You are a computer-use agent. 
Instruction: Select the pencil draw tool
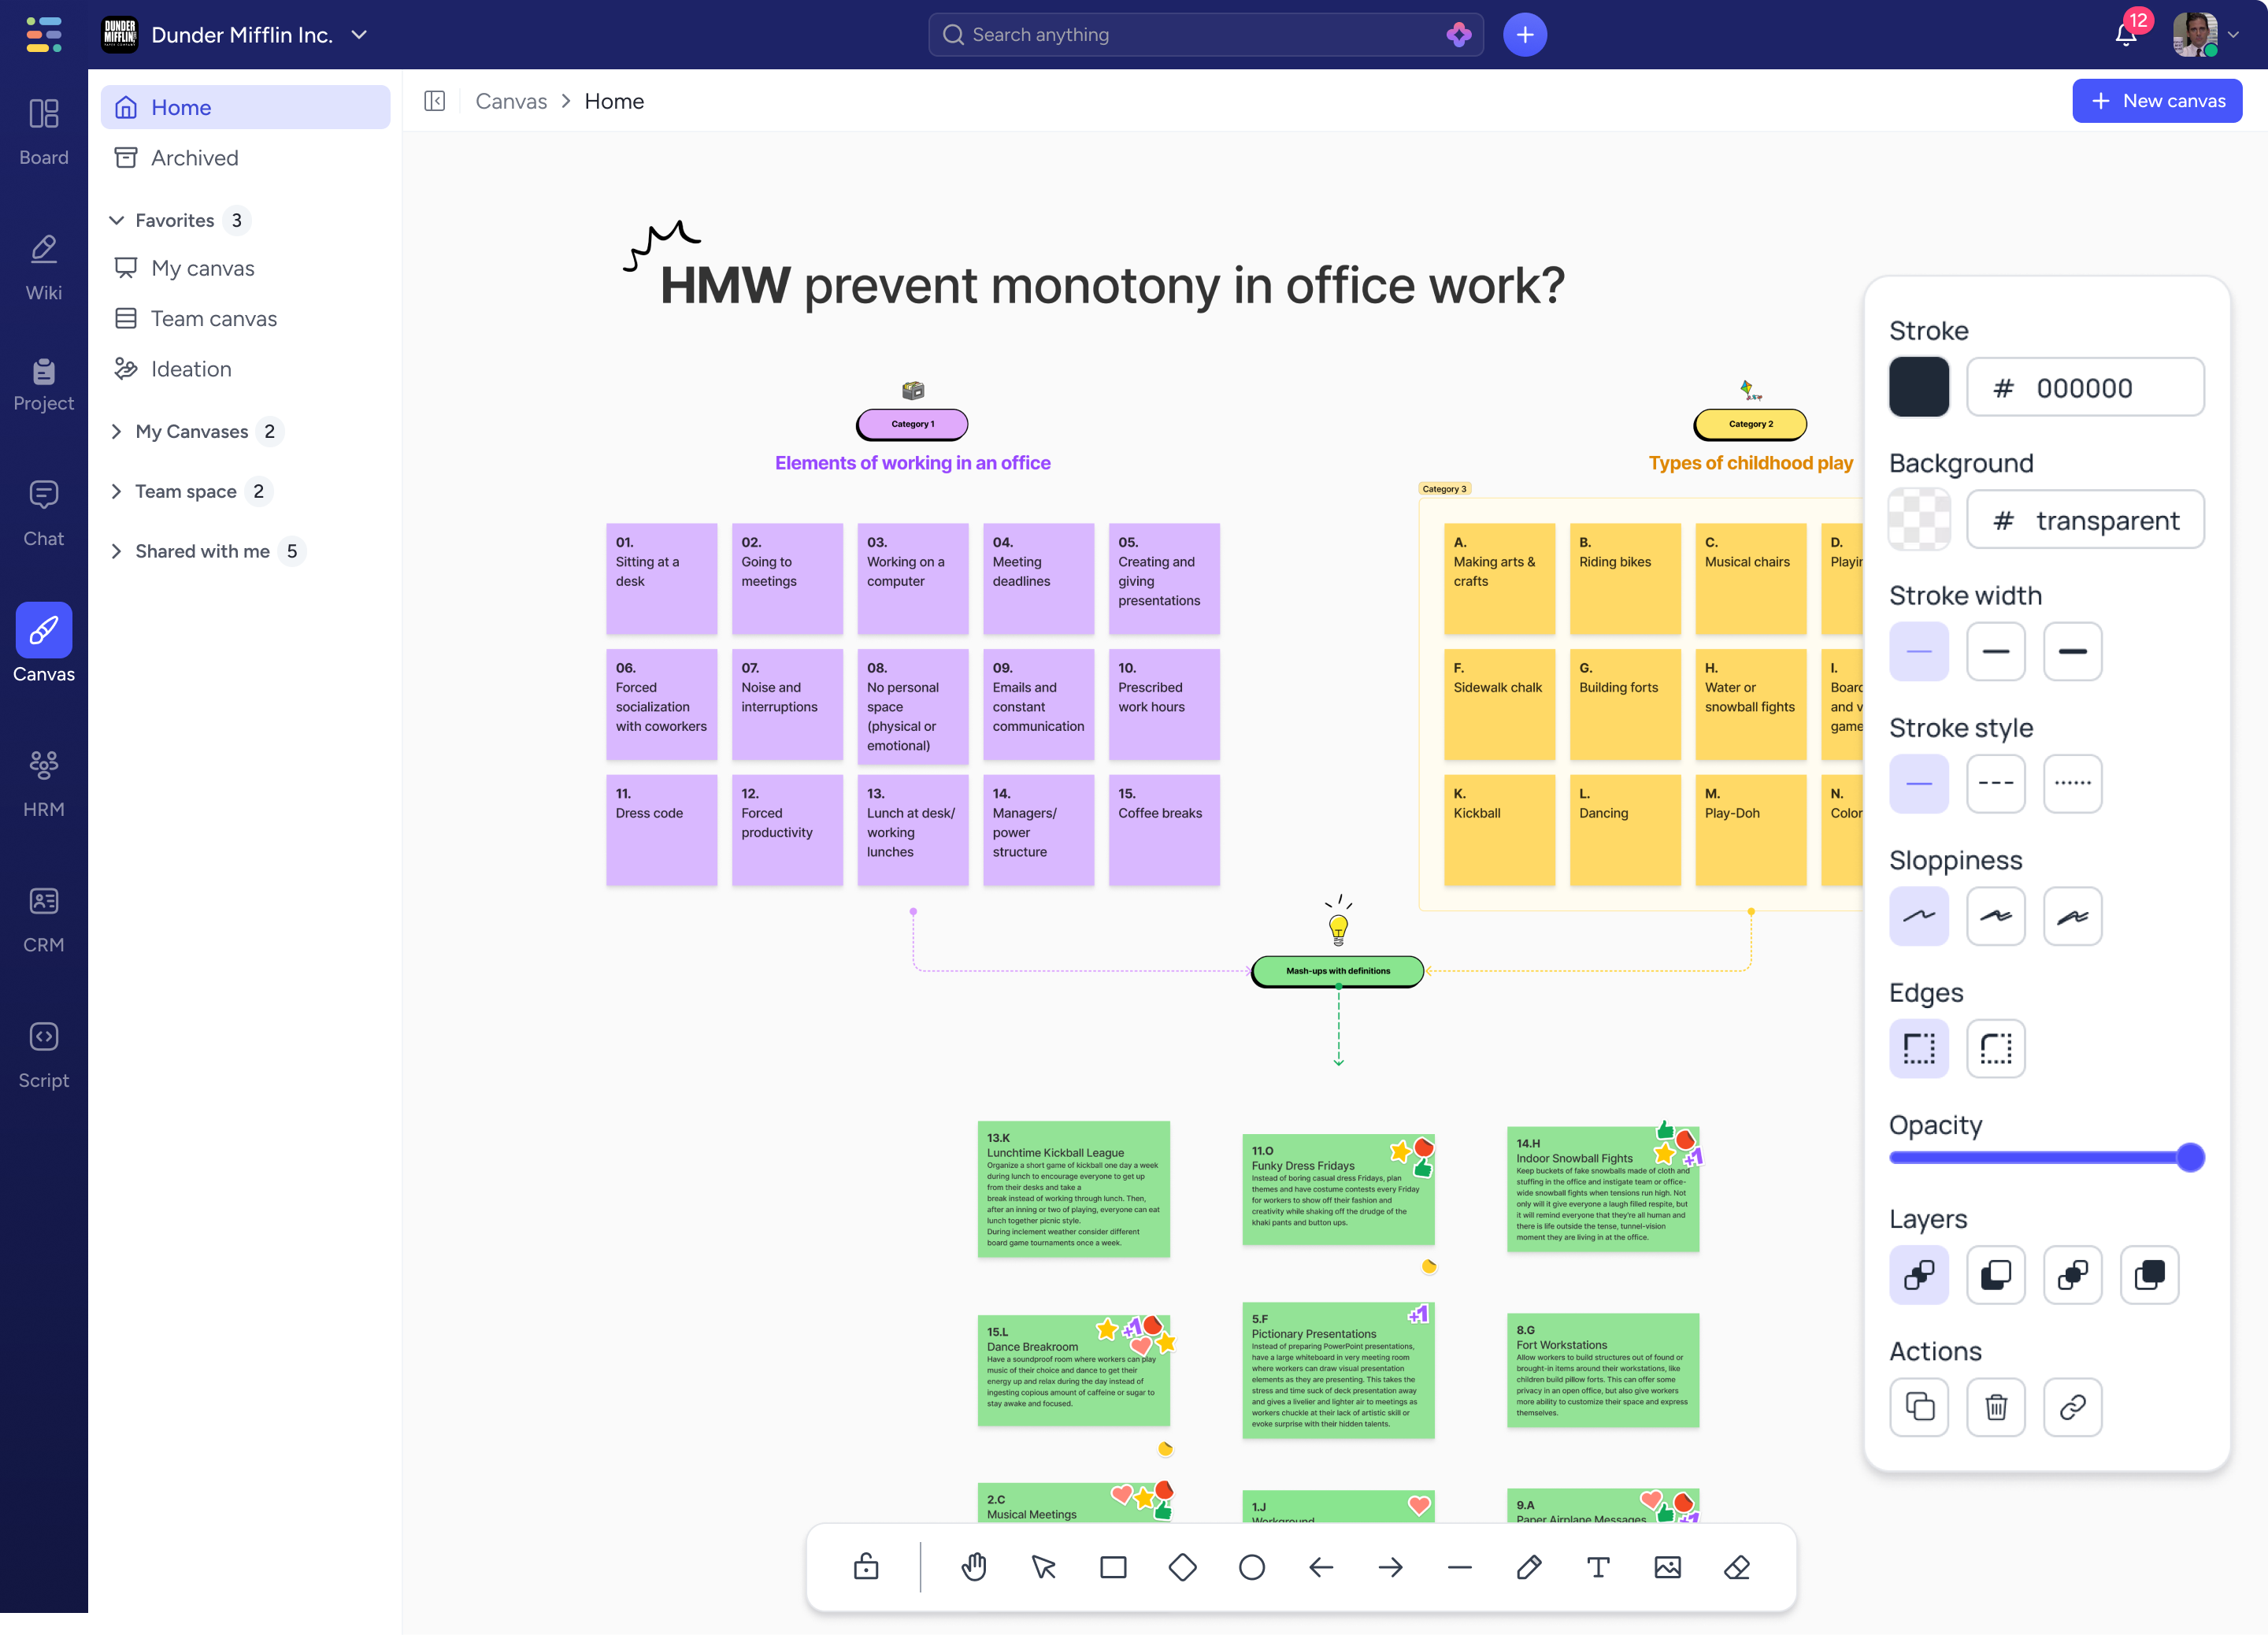click(1528, 1567)
